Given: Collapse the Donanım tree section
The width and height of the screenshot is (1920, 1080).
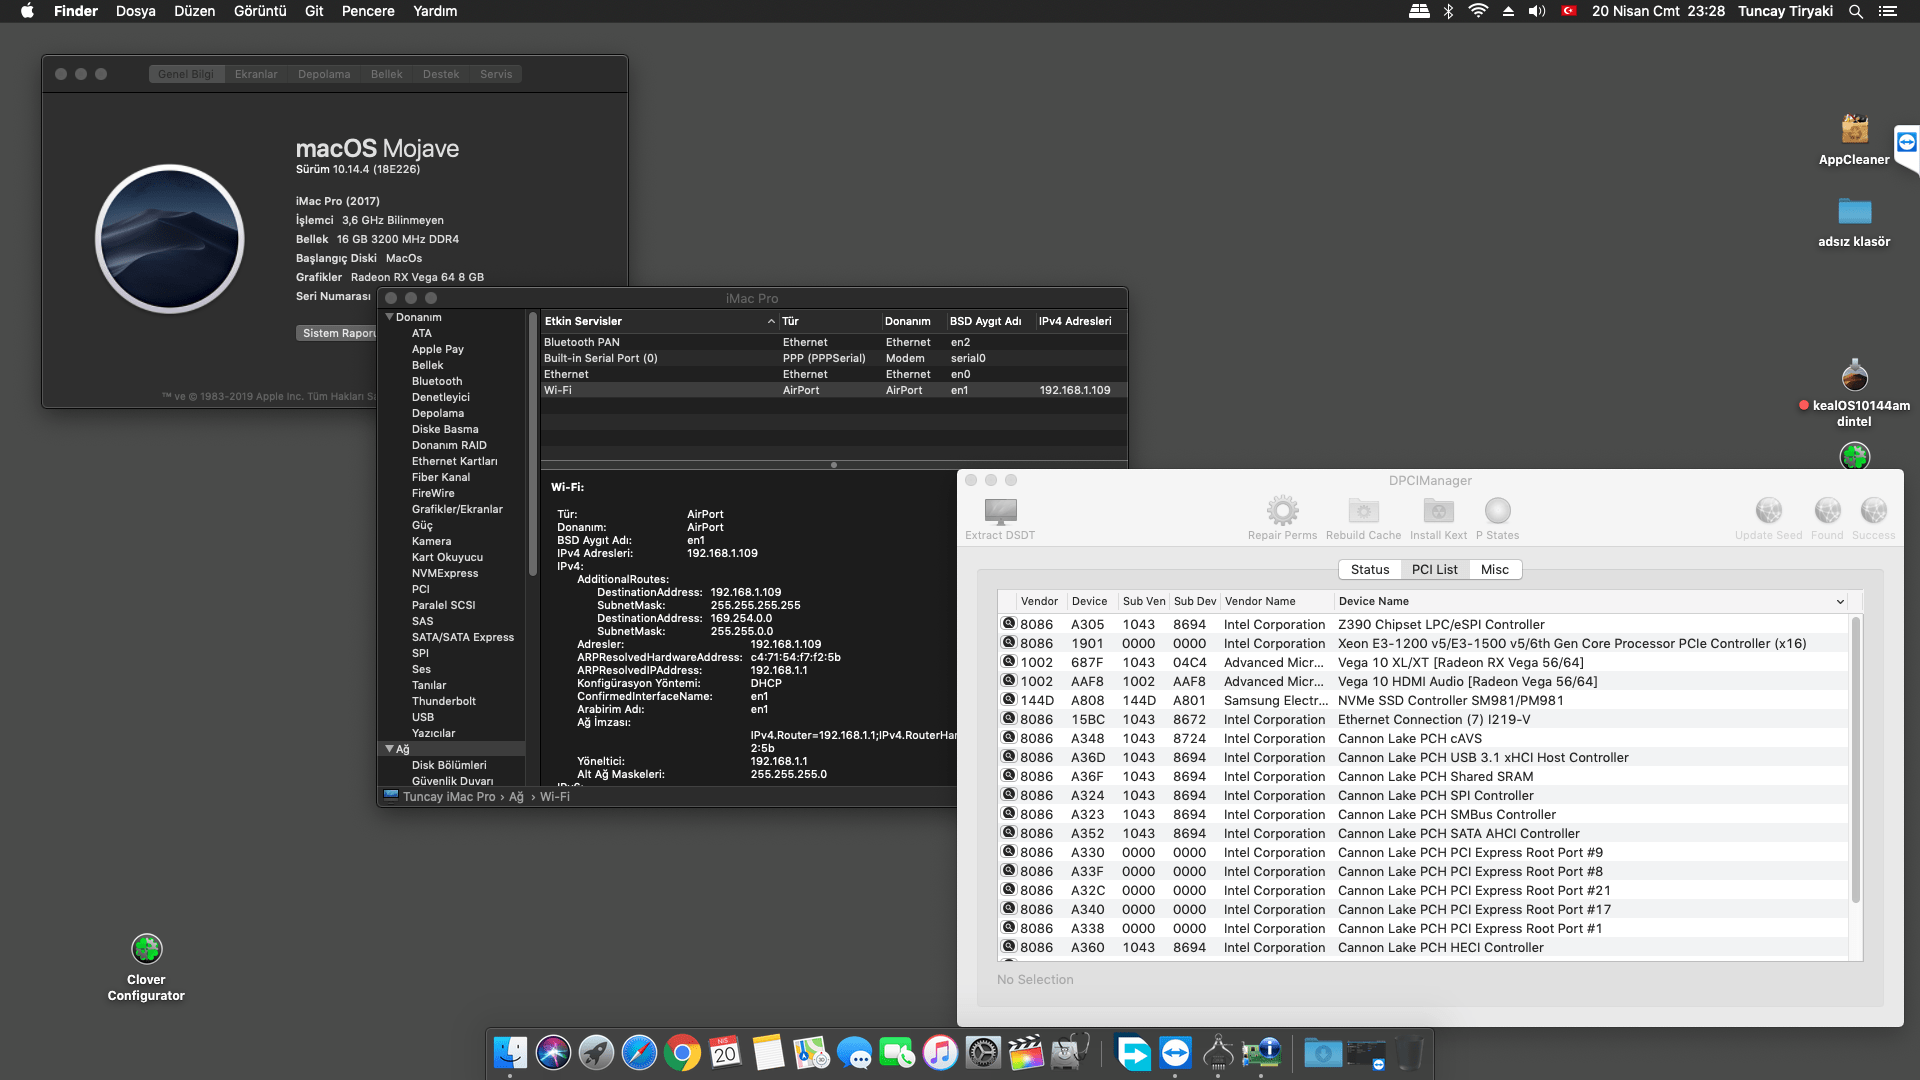Looking at the screenshot, I should [x=390, y=317].
